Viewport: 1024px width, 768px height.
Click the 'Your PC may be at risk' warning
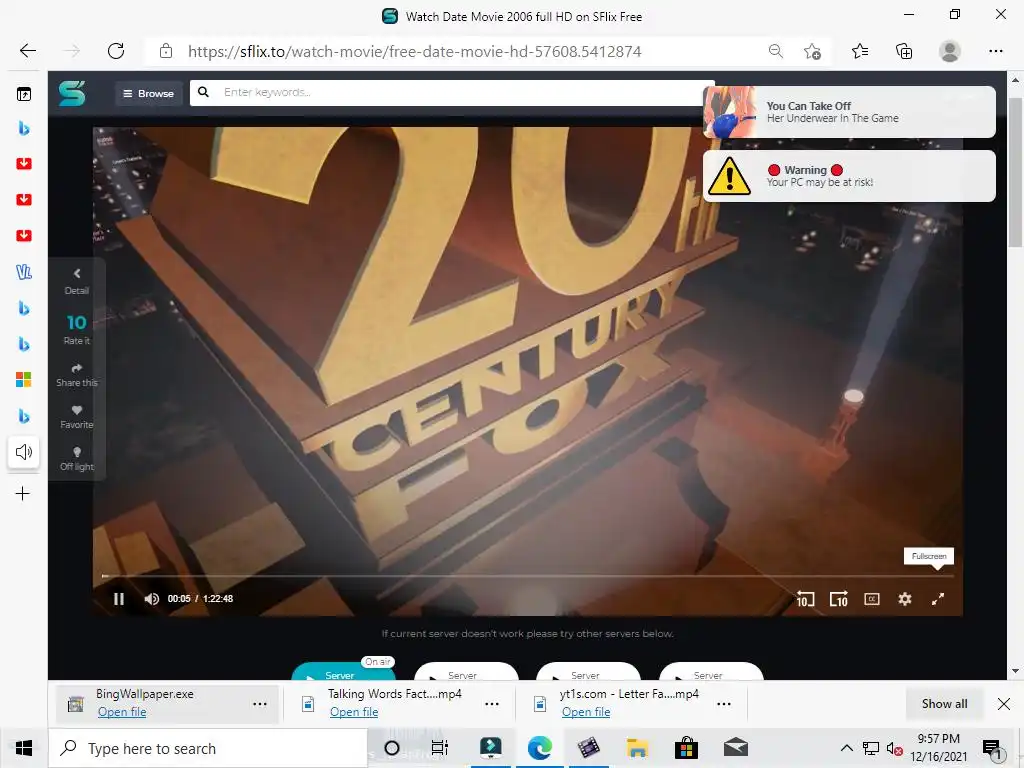(849, 176)
